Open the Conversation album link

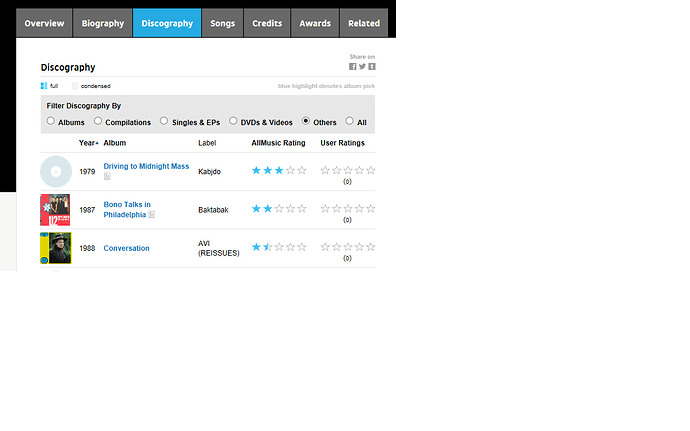pos(126,248)
